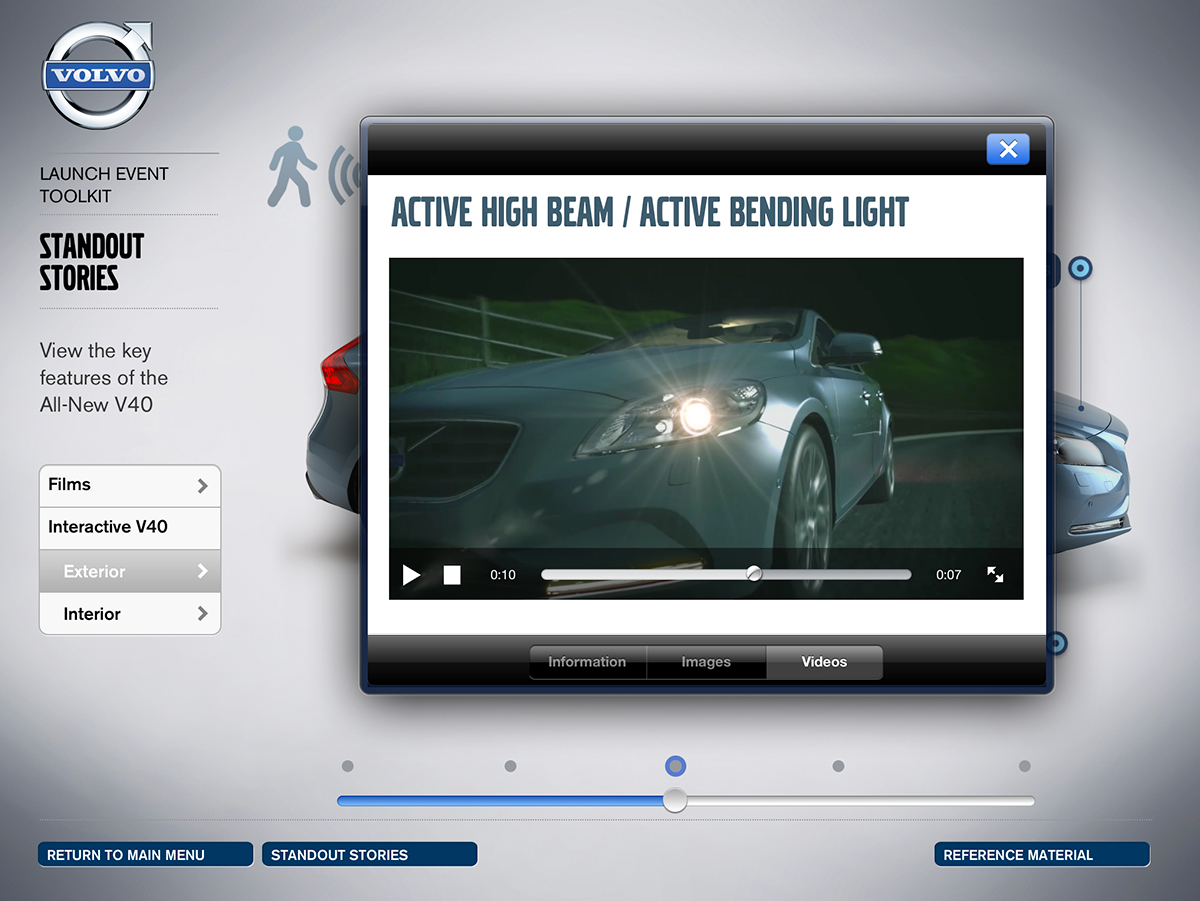Click the car rotation slider handle
1200x901 pixels.
point(676,801)
